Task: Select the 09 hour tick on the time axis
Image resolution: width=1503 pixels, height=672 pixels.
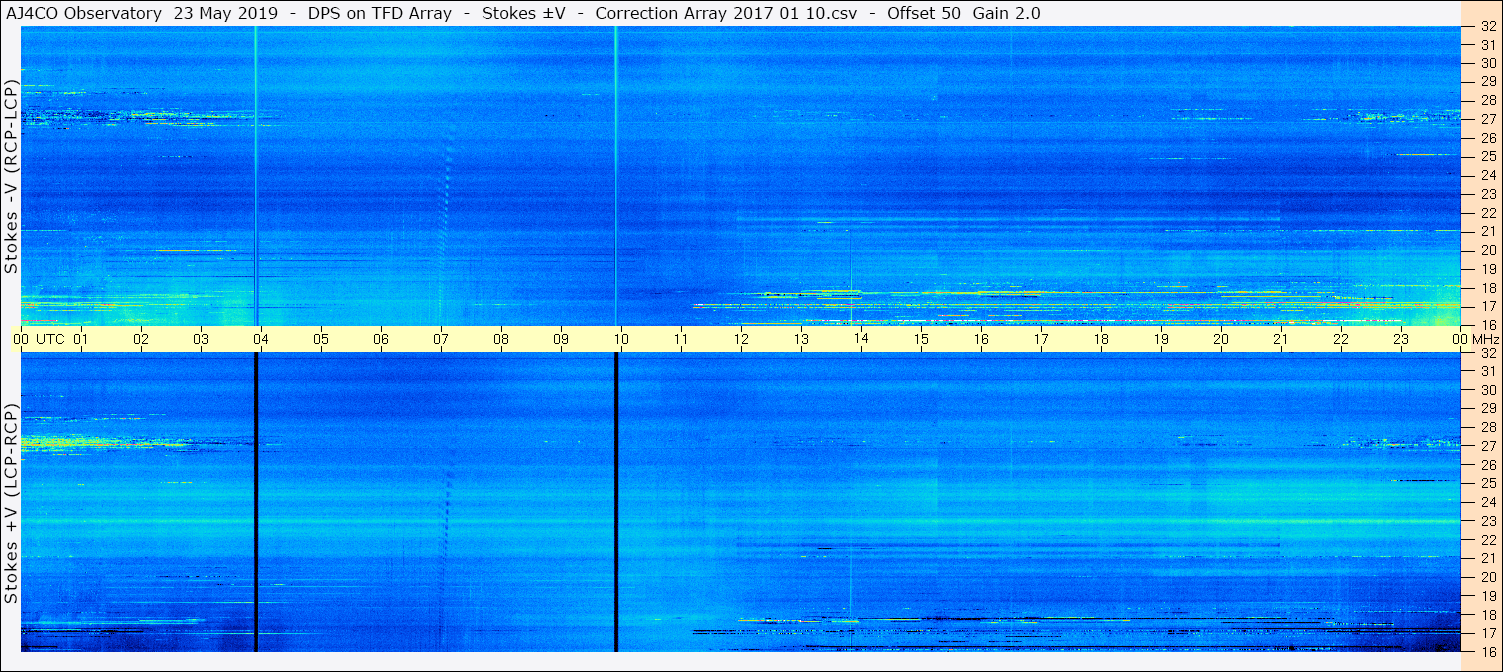Action: [x=561, y=339]
